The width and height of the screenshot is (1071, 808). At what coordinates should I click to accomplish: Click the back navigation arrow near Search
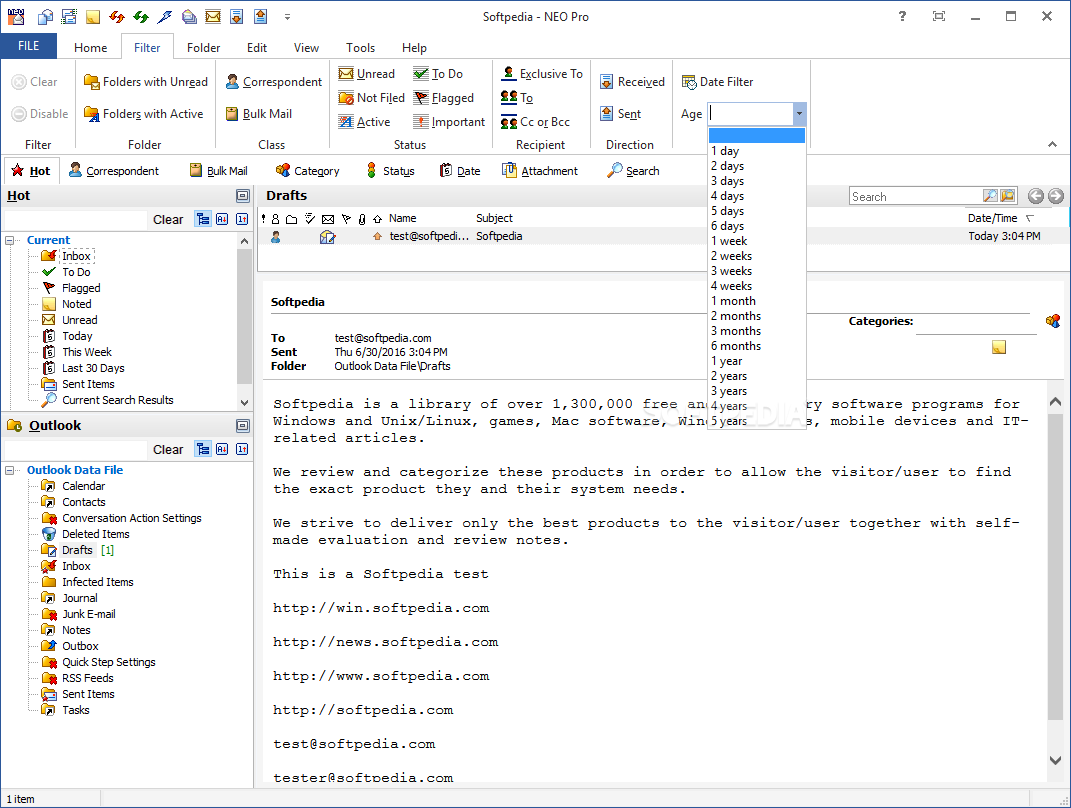1035,196
